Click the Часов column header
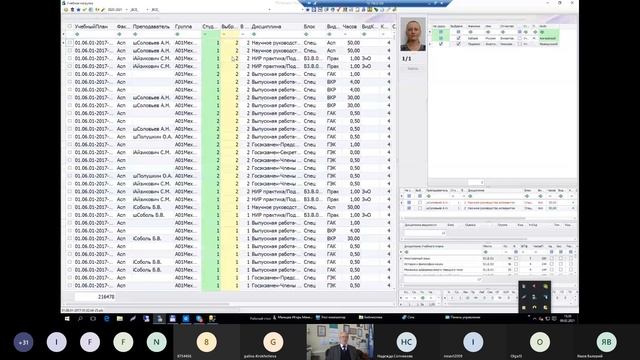 pyautogui.click(x=350, y=27)
